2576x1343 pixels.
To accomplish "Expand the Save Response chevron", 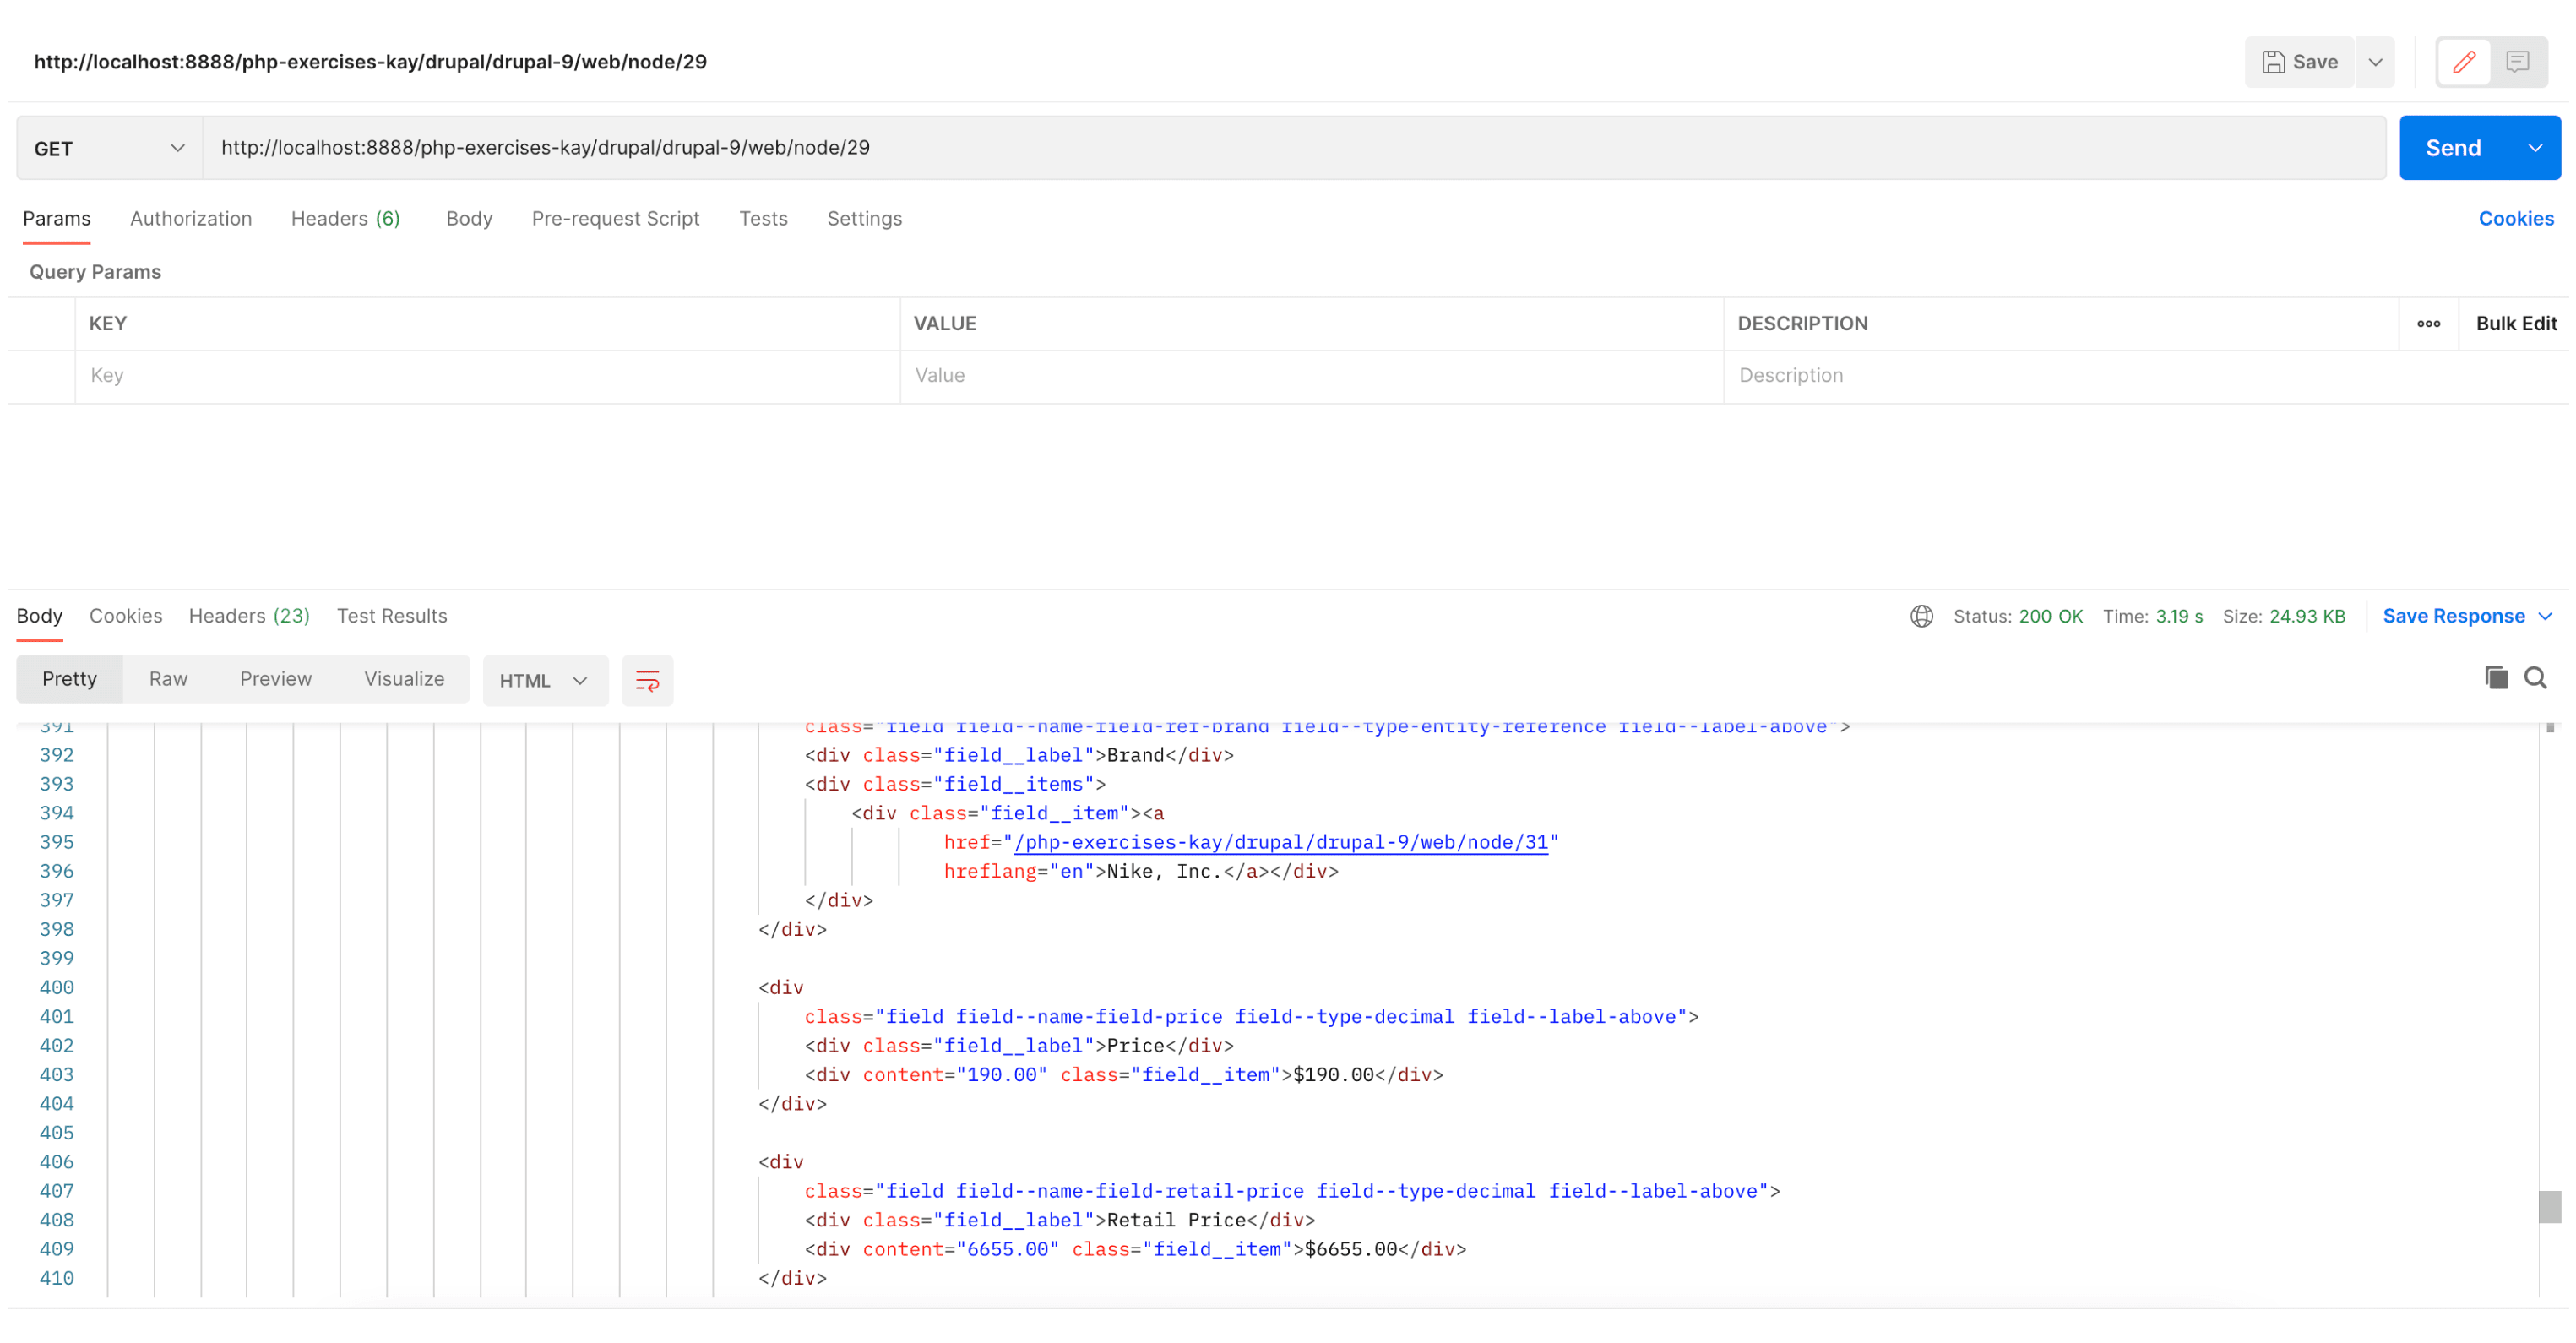I will click(x=2545, y=616).
